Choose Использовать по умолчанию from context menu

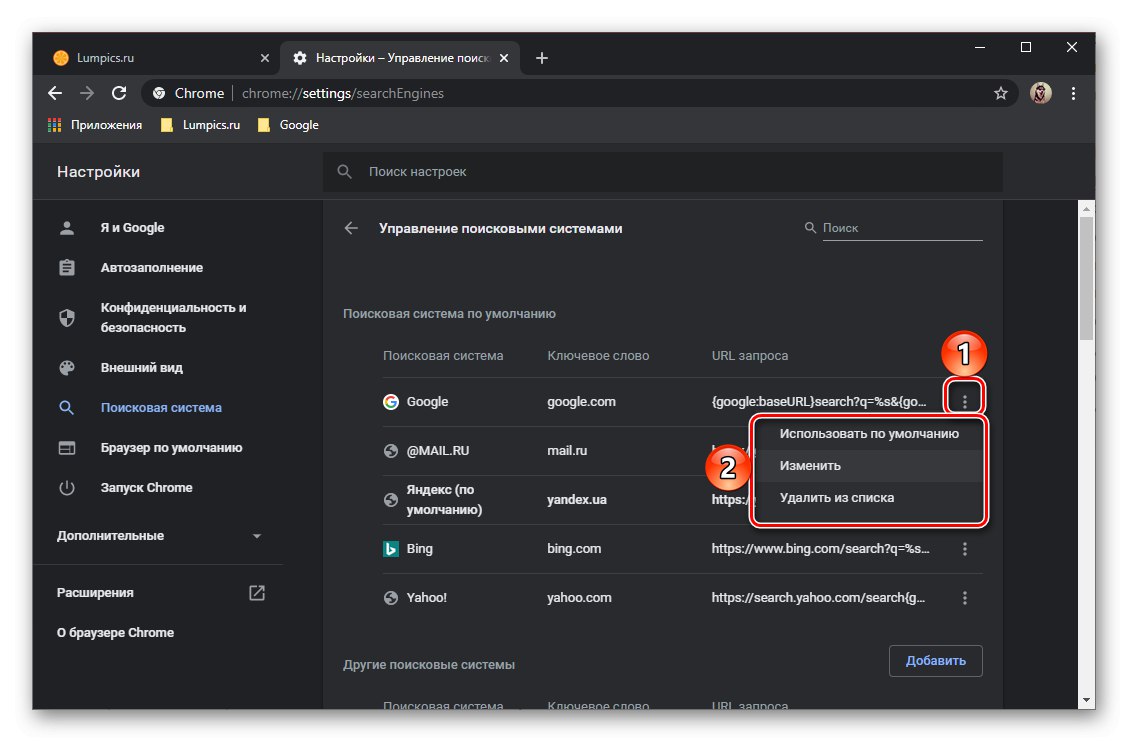pyautogui.click(x=869, y=434)
